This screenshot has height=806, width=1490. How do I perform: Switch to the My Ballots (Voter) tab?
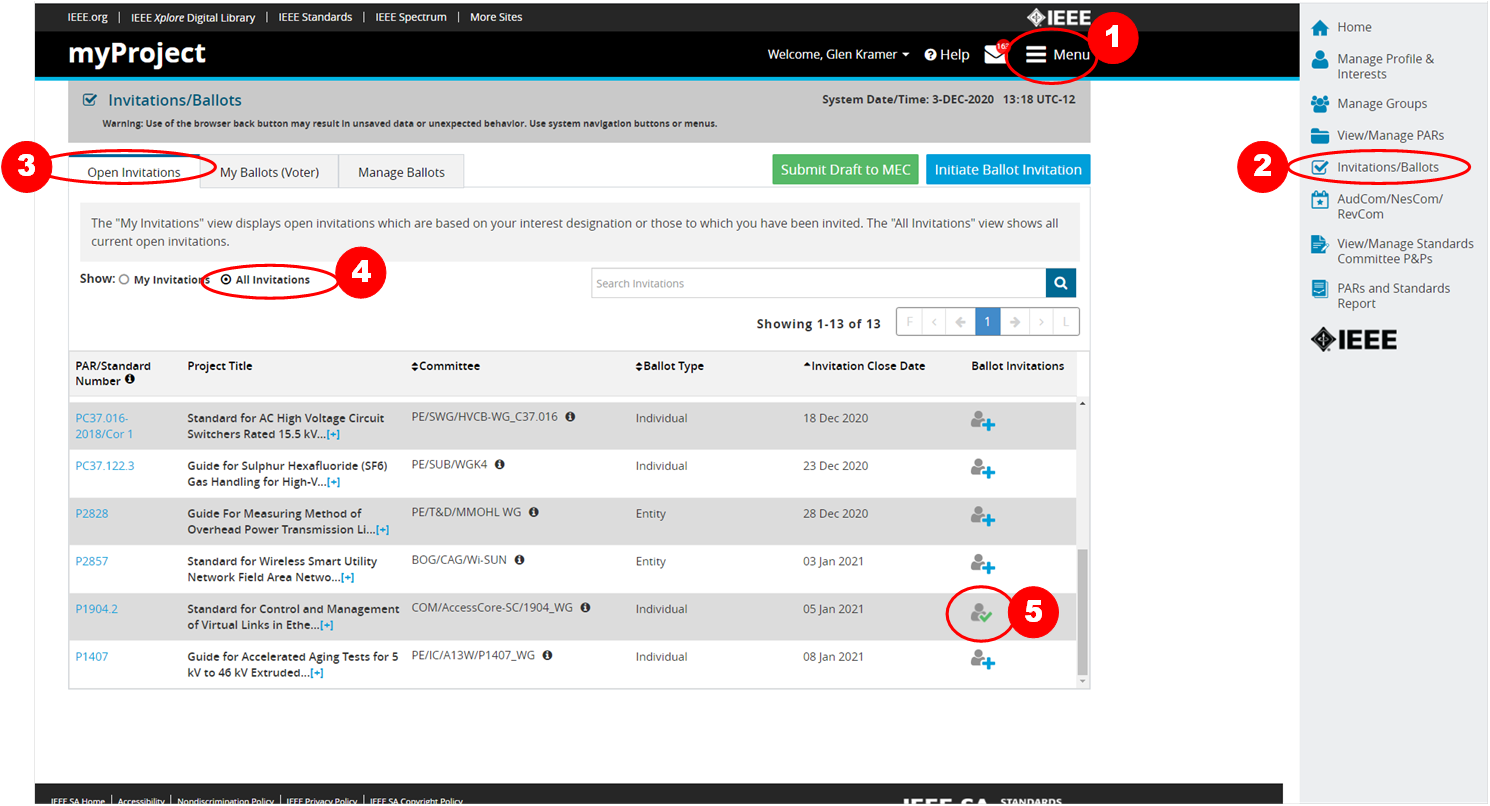point(269,172)
